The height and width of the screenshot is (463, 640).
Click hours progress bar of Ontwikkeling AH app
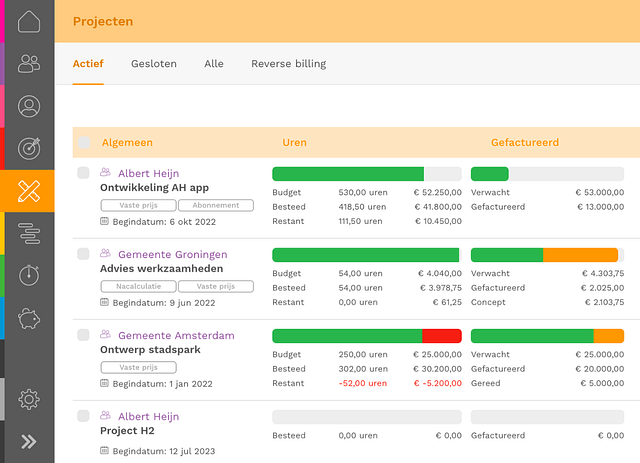(367, 174)
